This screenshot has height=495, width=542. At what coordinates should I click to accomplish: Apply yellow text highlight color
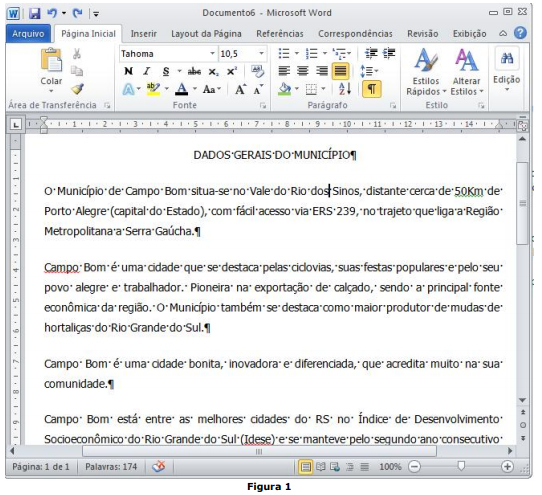pos(153,89)
